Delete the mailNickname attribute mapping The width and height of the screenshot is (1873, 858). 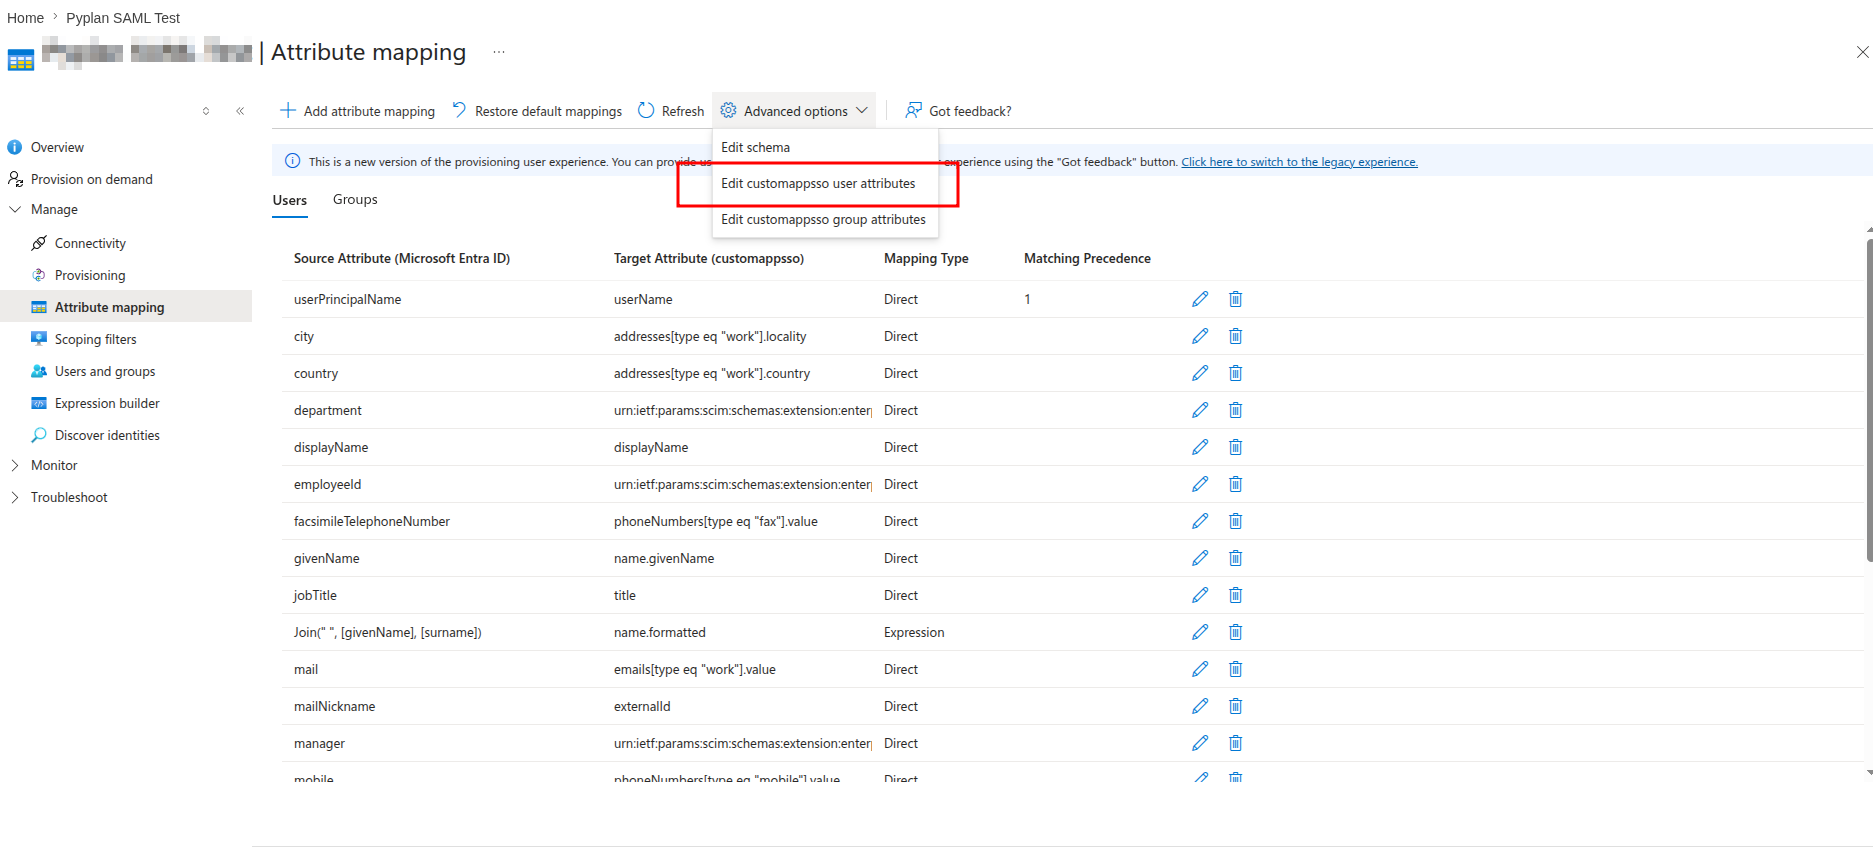1236,706
